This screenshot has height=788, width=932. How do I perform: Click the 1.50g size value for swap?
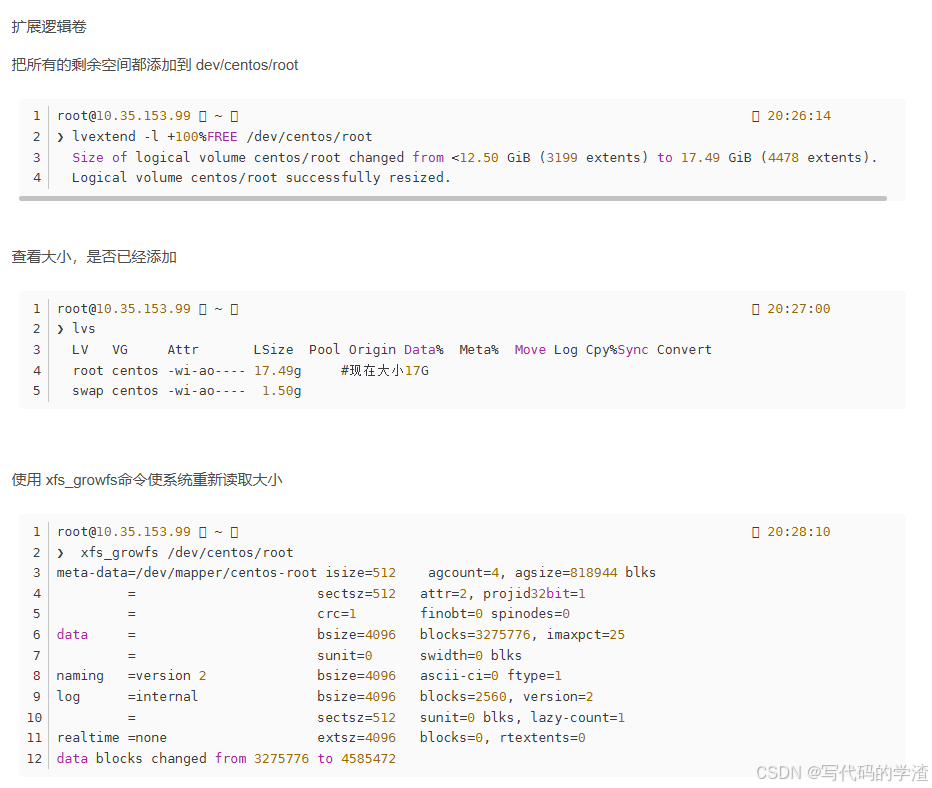281,391
